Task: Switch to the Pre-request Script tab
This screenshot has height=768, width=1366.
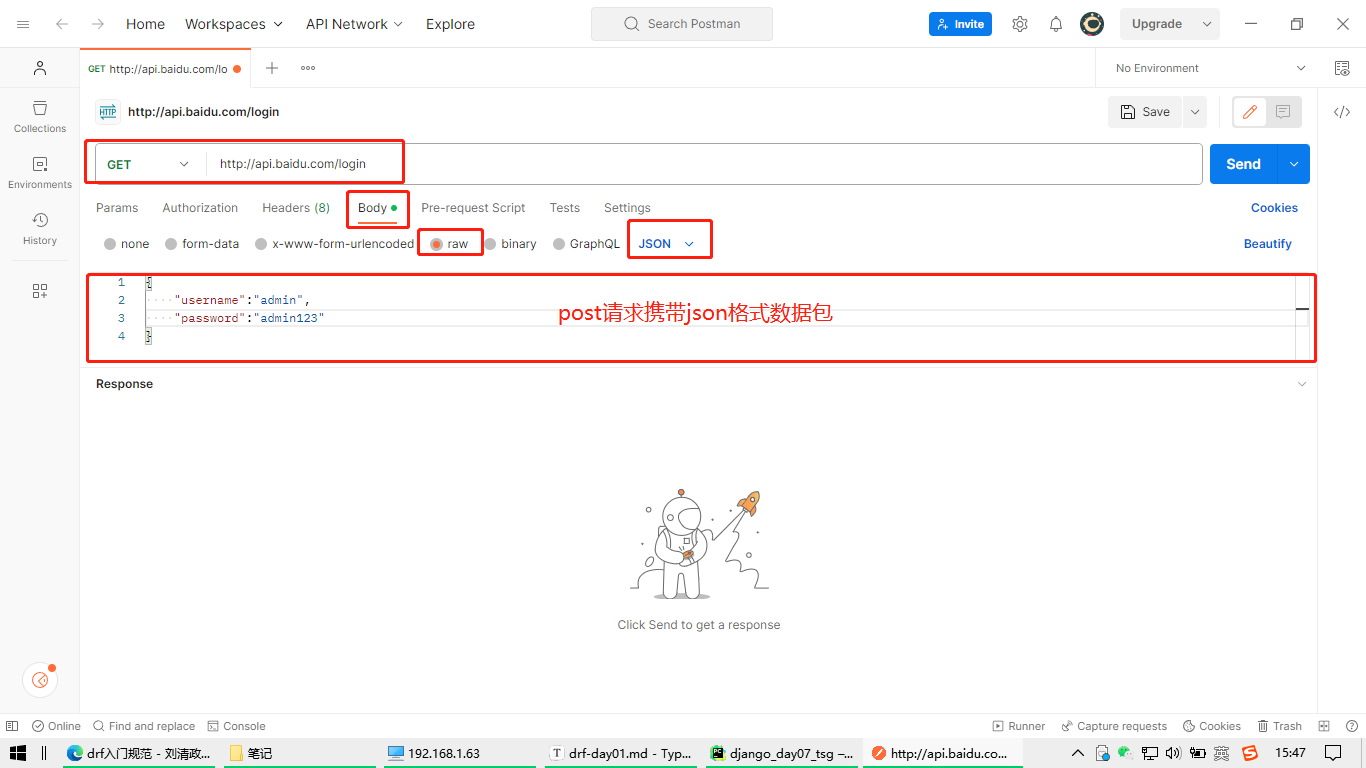Action: pyautogui.click(x=473, y=208)
